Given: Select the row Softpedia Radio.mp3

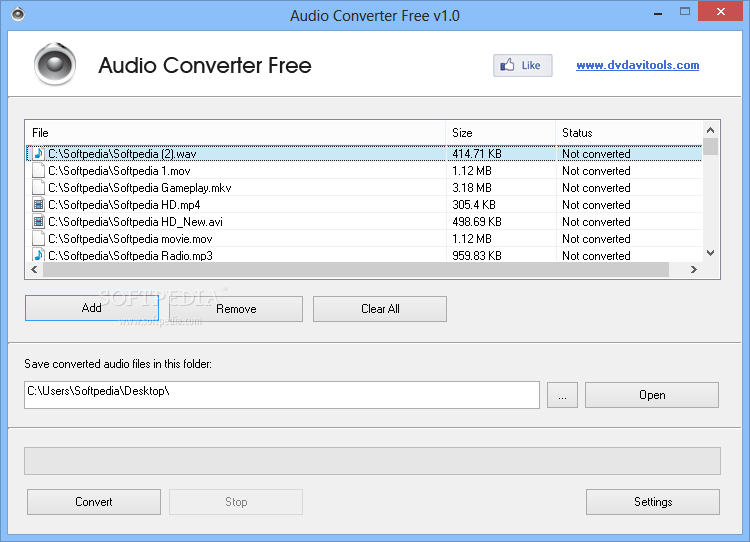Looking at the screenshot, I should (x=364, y=254).
